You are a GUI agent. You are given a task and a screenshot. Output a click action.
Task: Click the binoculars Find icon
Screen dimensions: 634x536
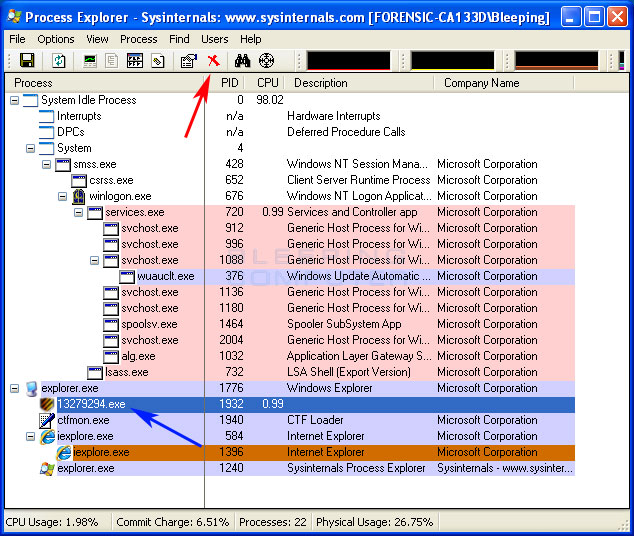(242, 61)
